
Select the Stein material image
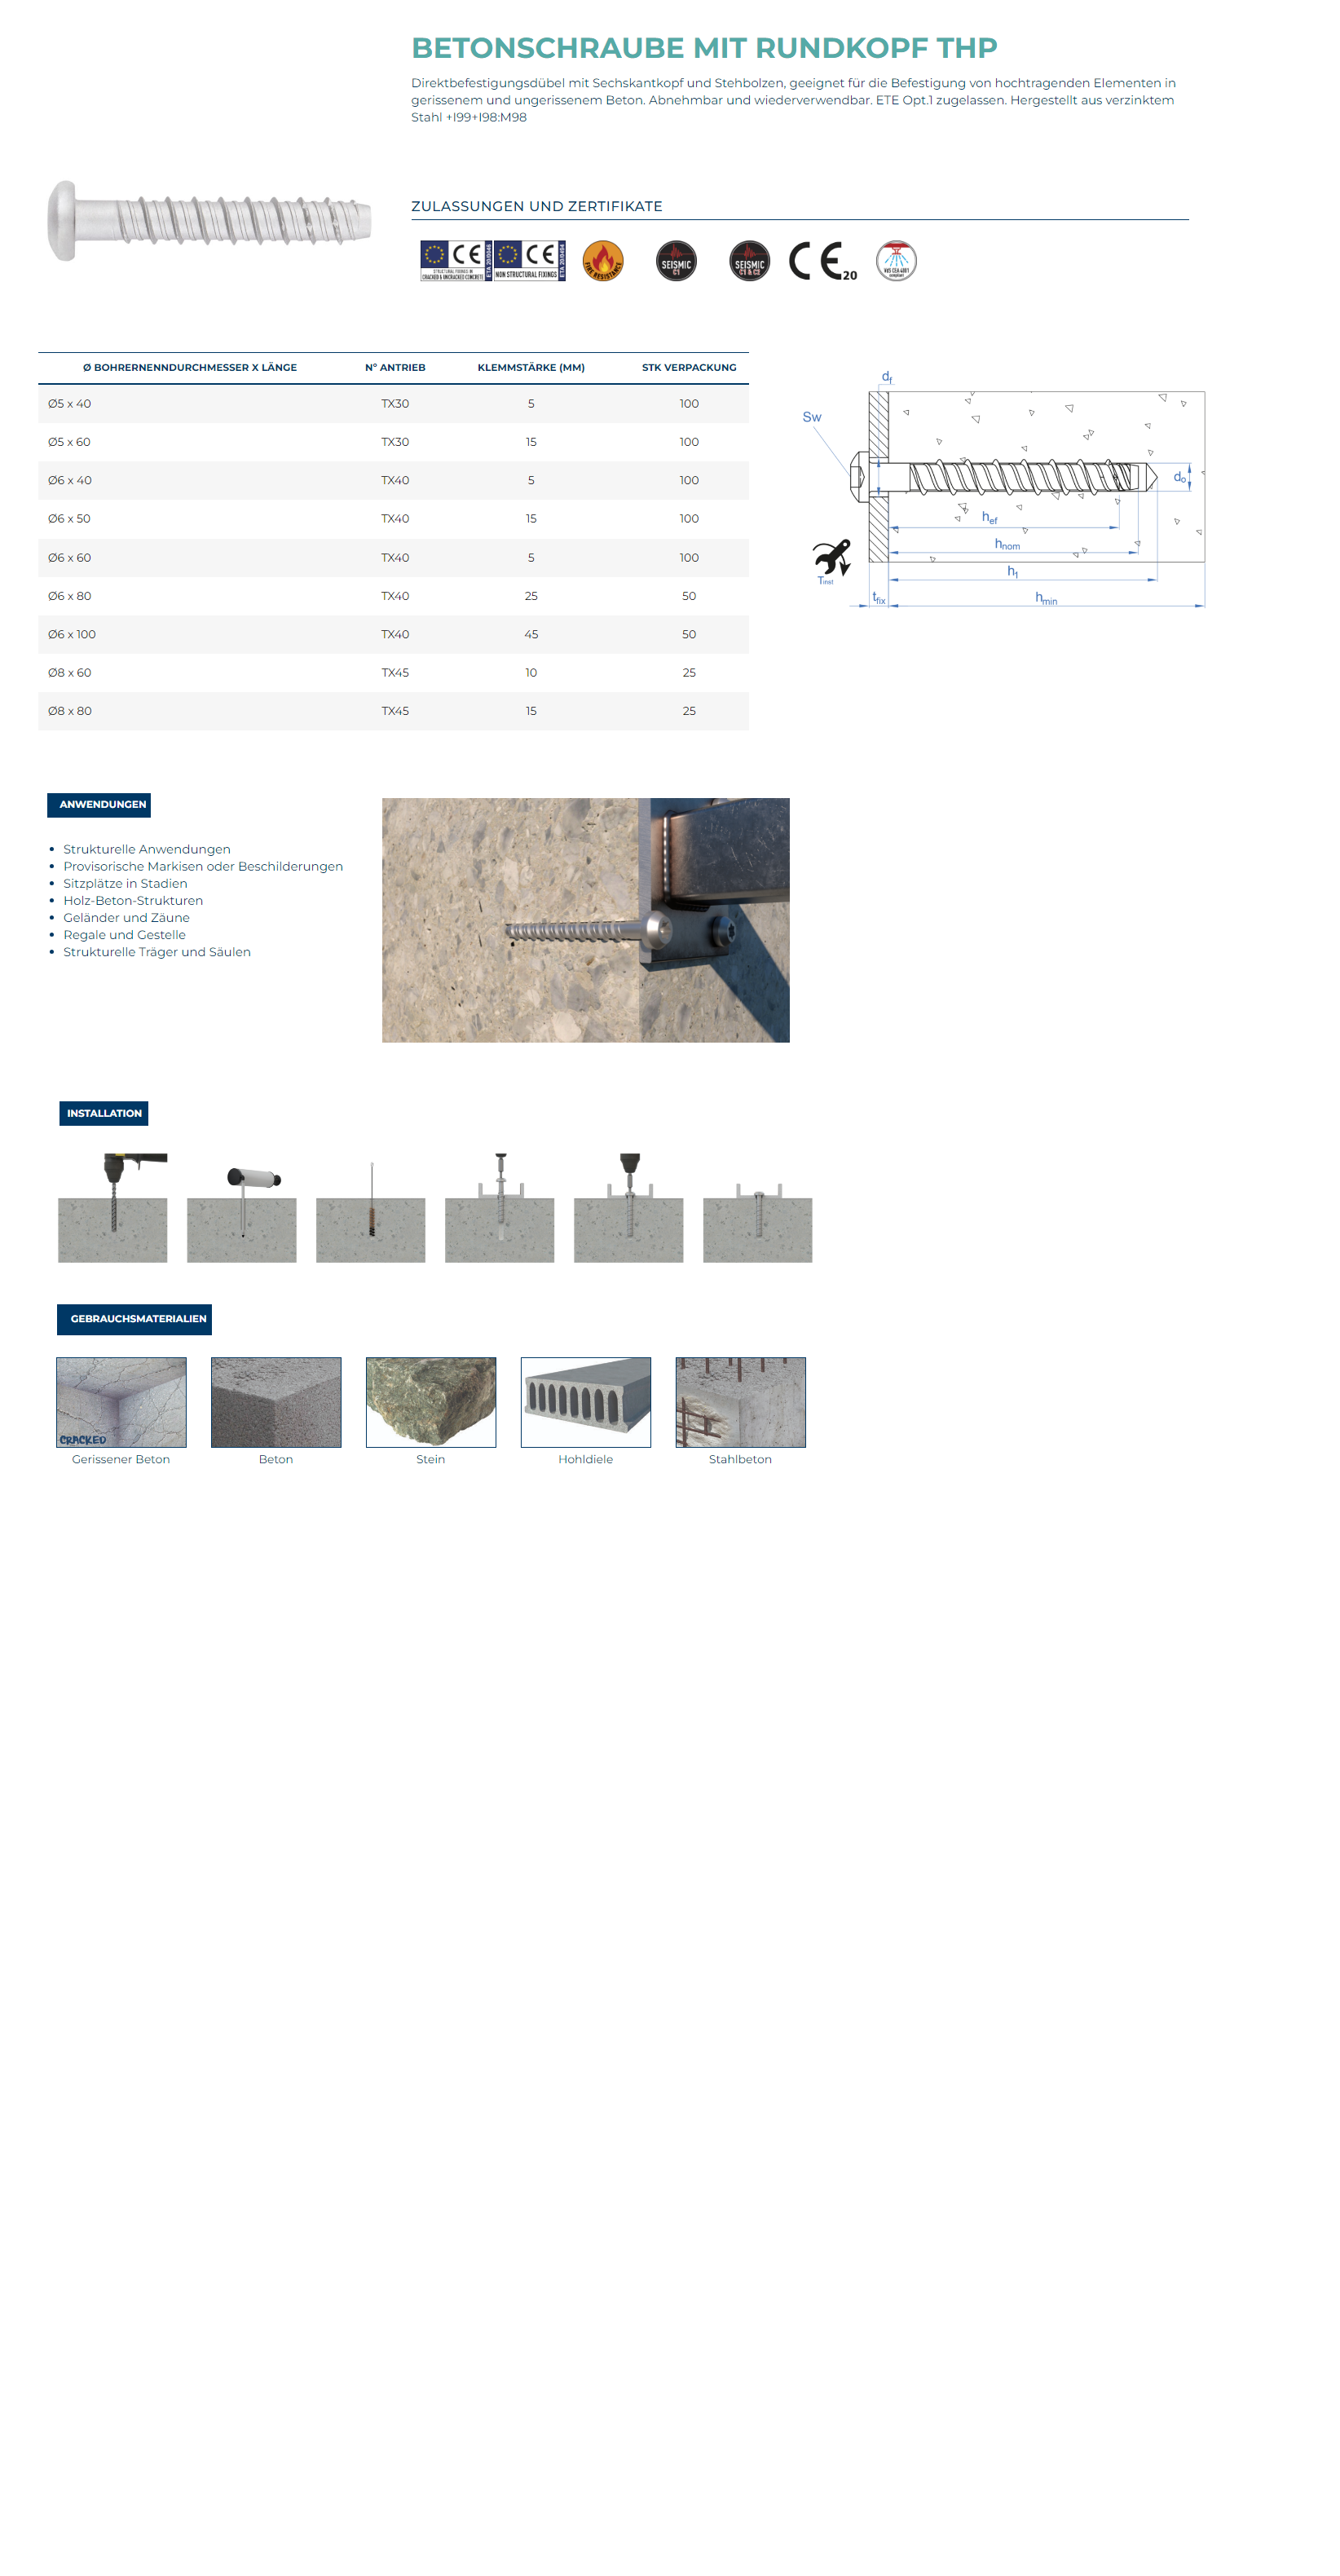tap(431, 1402)
